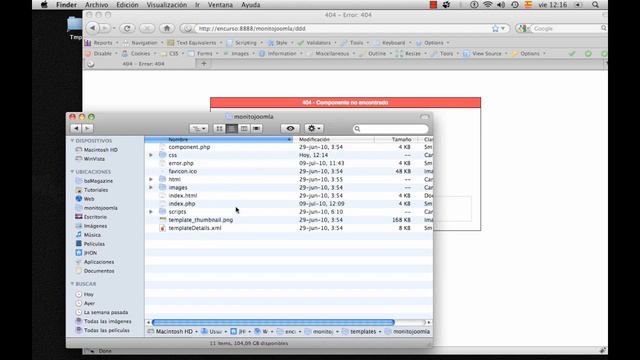Switch Finder to icon view

click(219, 129)
